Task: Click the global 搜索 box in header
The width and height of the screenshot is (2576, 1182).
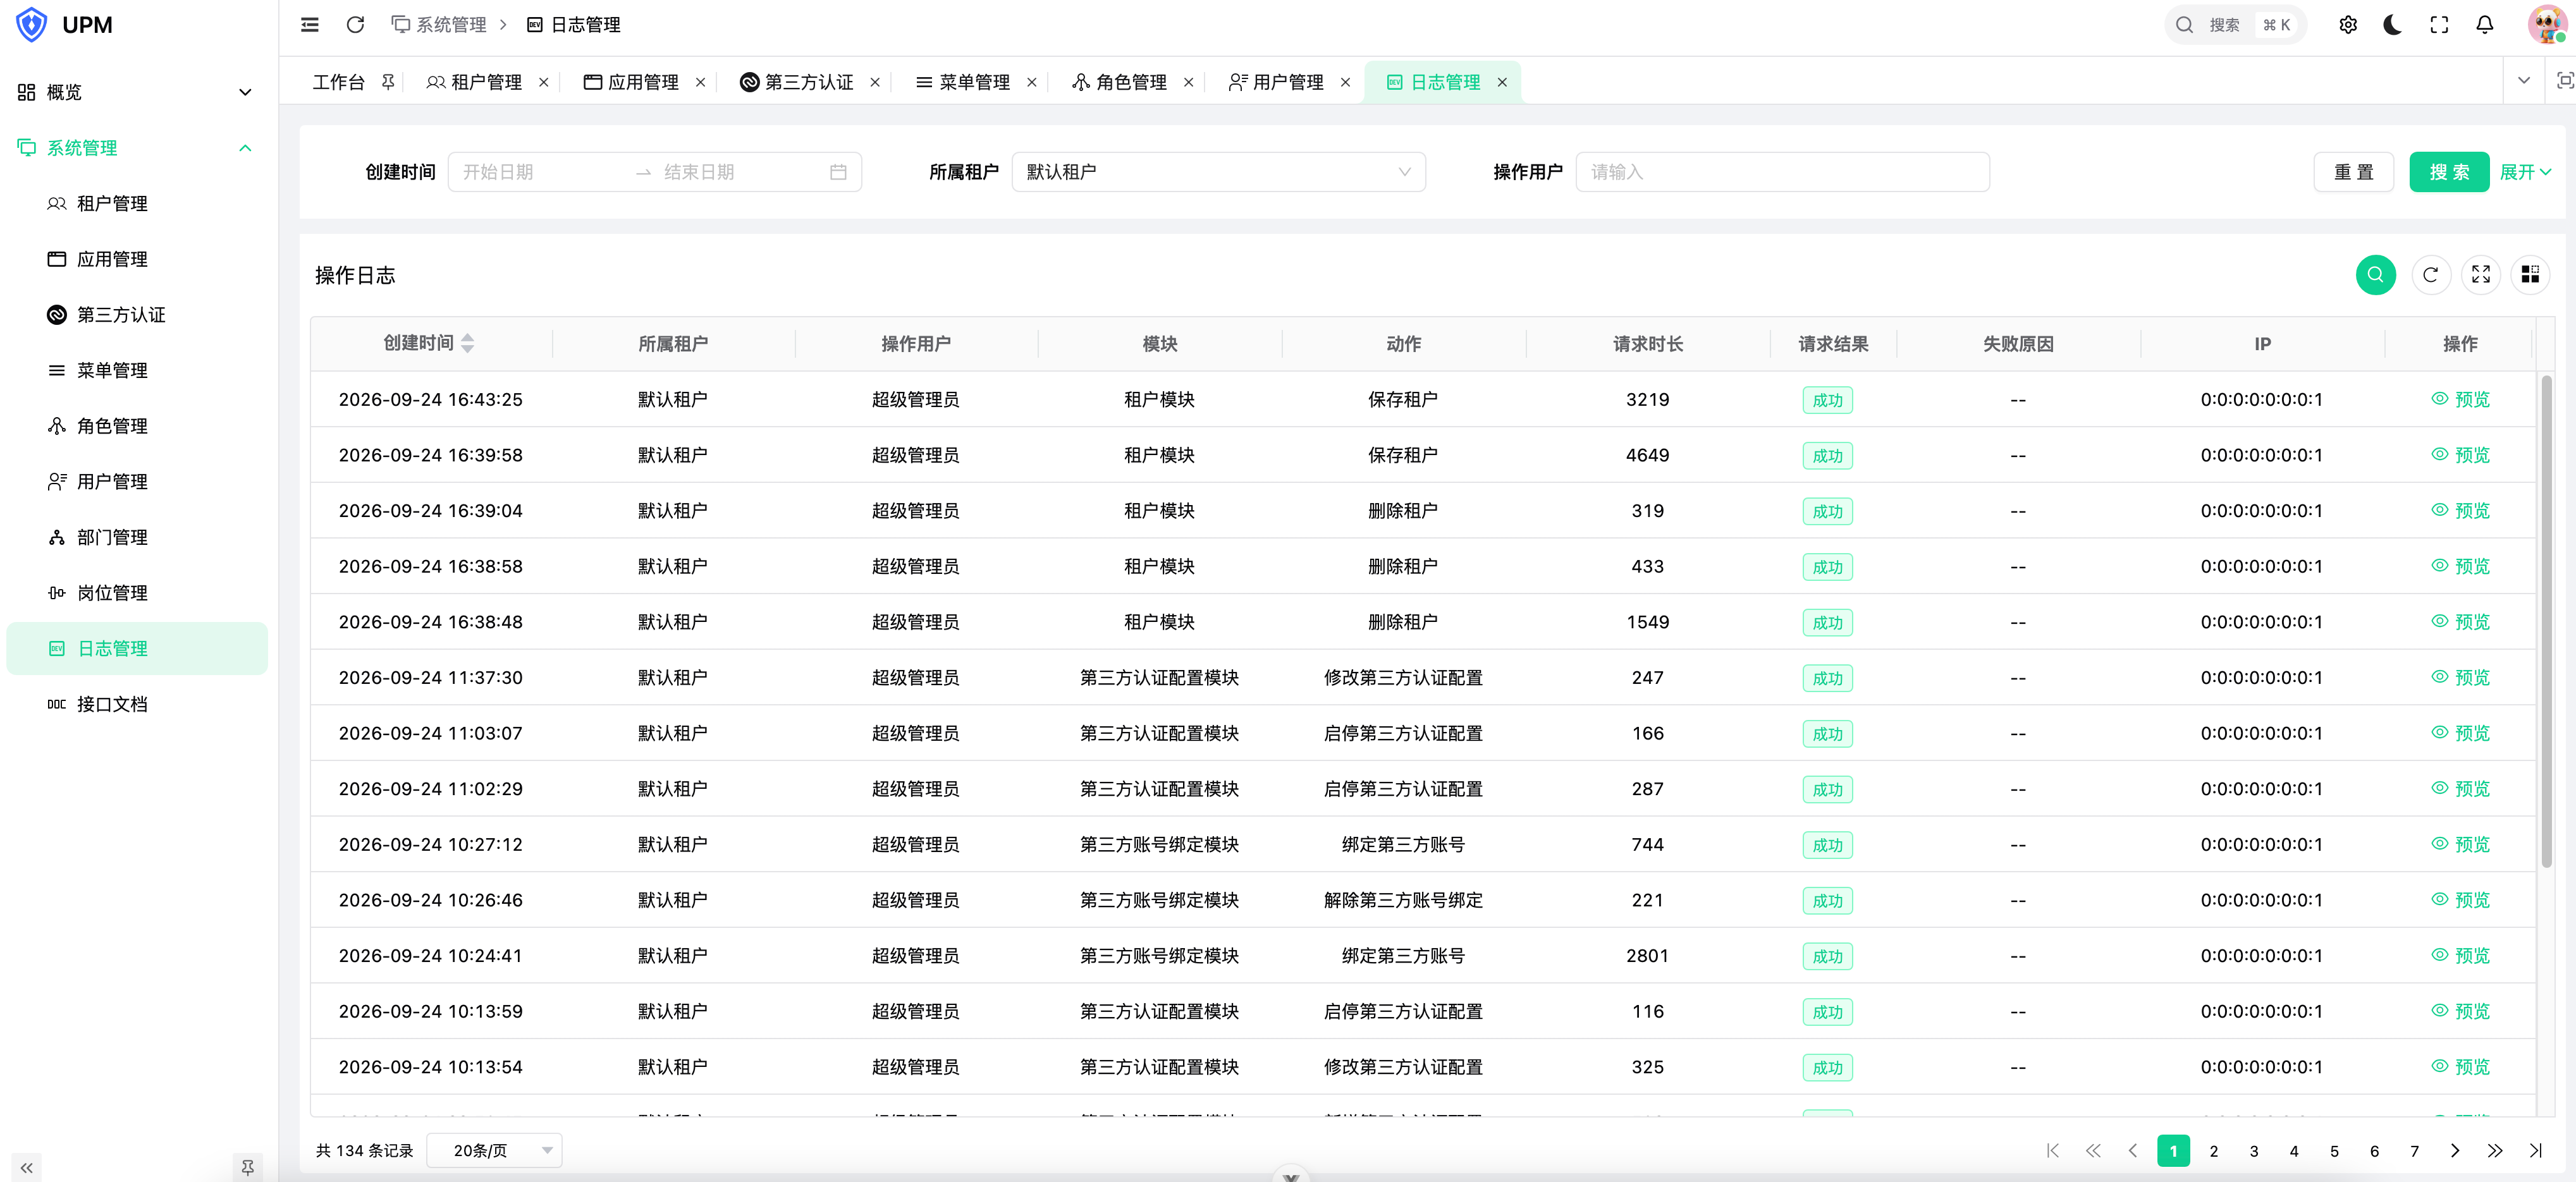Action: click(x=2235, y=25)
